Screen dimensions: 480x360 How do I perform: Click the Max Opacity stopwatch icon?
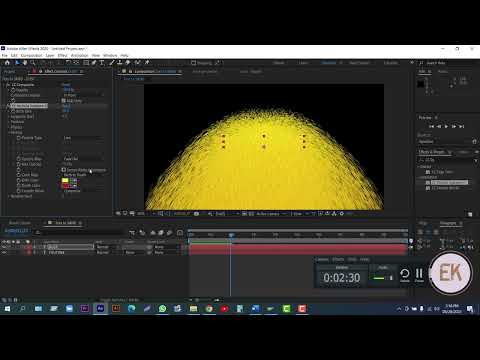(19, 164)
